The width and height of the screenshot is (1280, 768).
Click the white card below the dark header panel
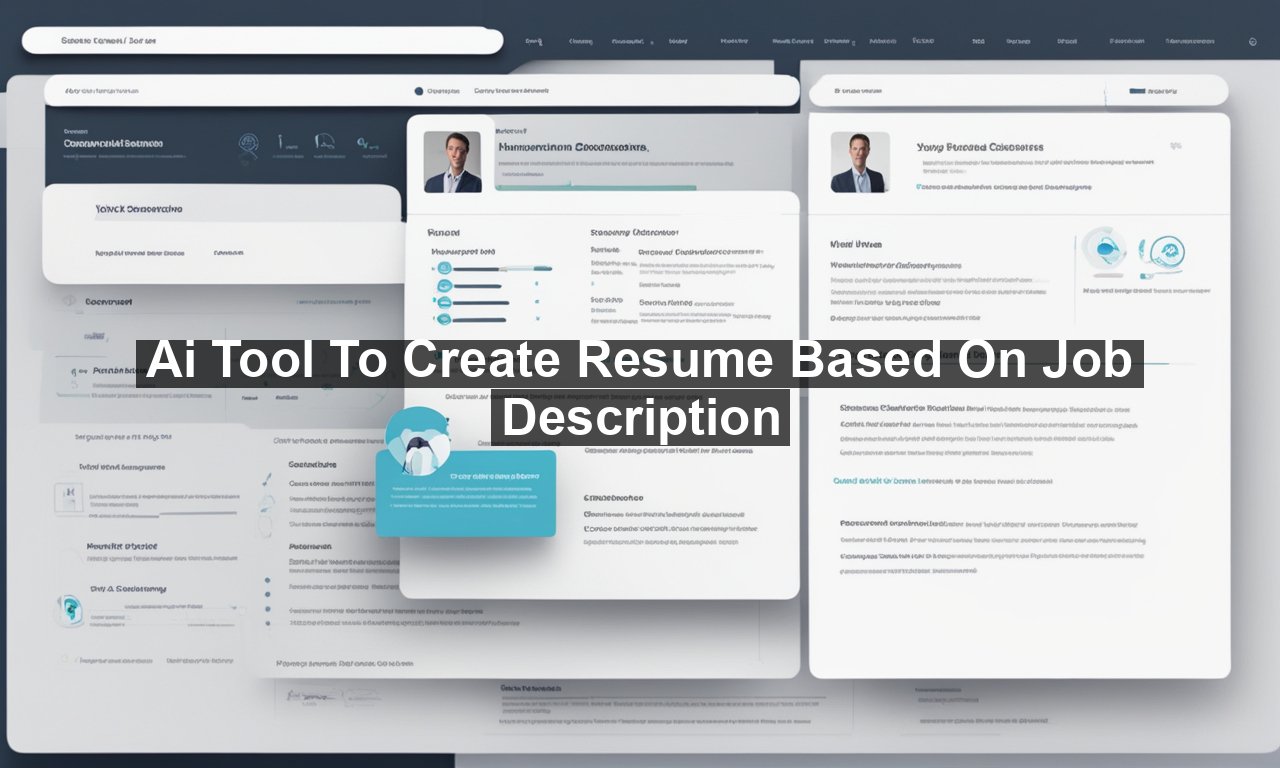pos(222,234)
